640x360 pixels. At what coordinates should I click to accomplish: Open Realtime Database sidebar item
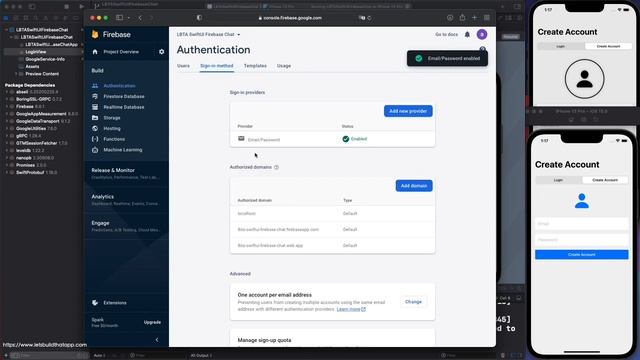click(x=124, y=107)
